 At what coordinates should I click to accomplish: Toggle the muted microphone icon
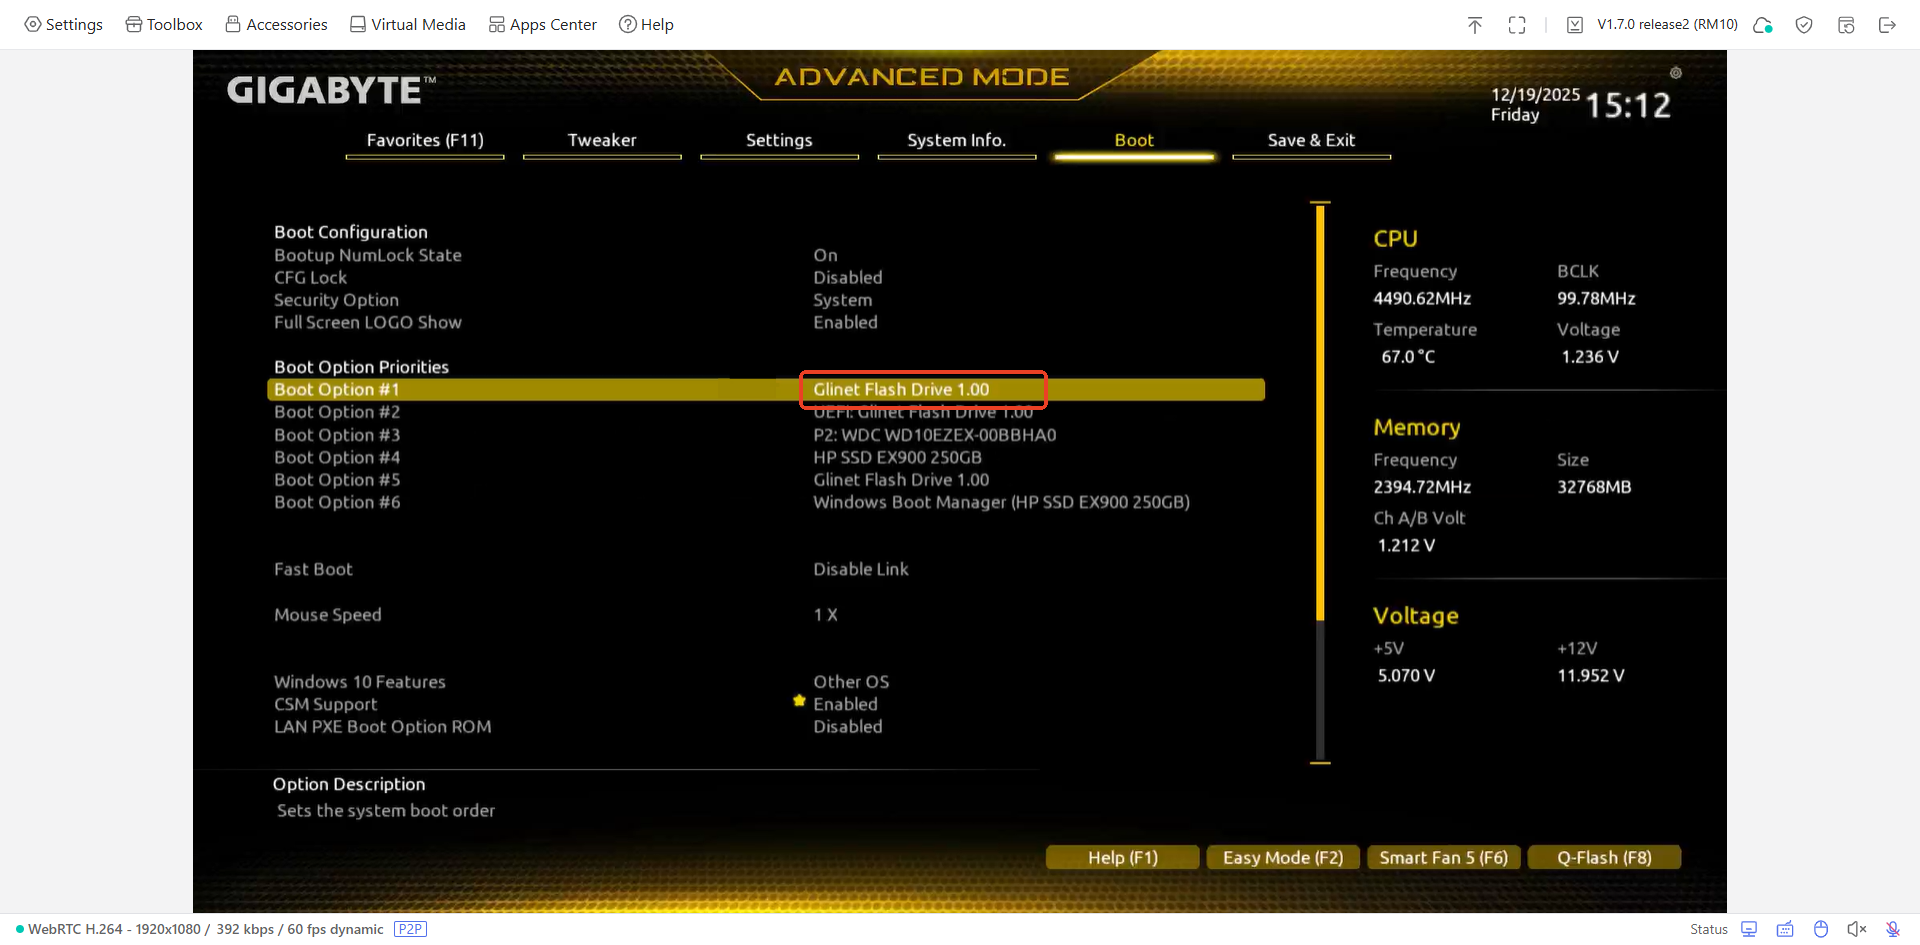1890,929
